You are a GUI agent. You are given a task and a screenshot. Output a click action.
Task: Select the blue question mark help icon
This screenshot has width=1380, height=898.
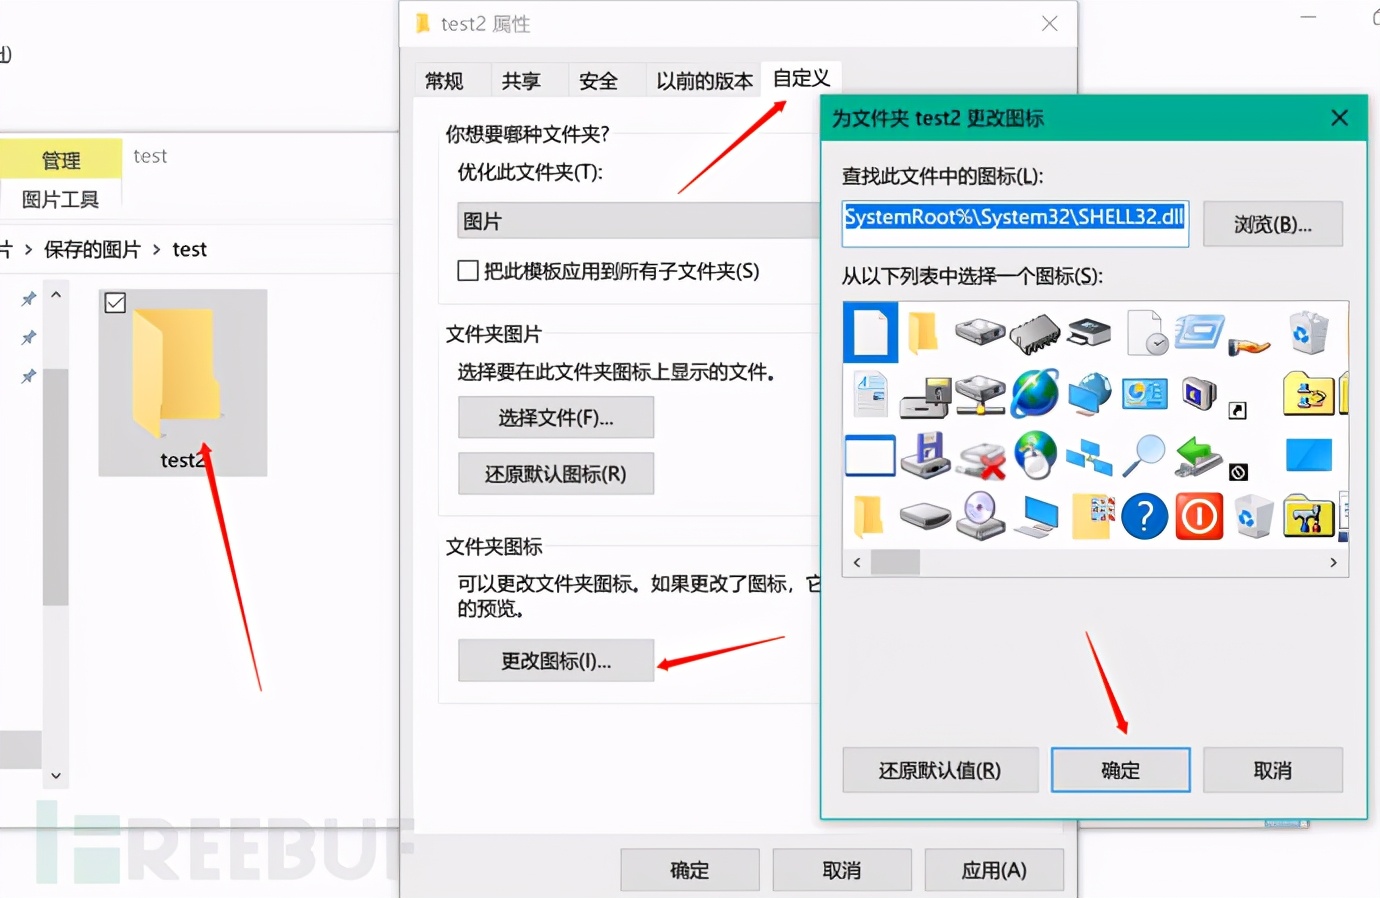(1144, 517)
